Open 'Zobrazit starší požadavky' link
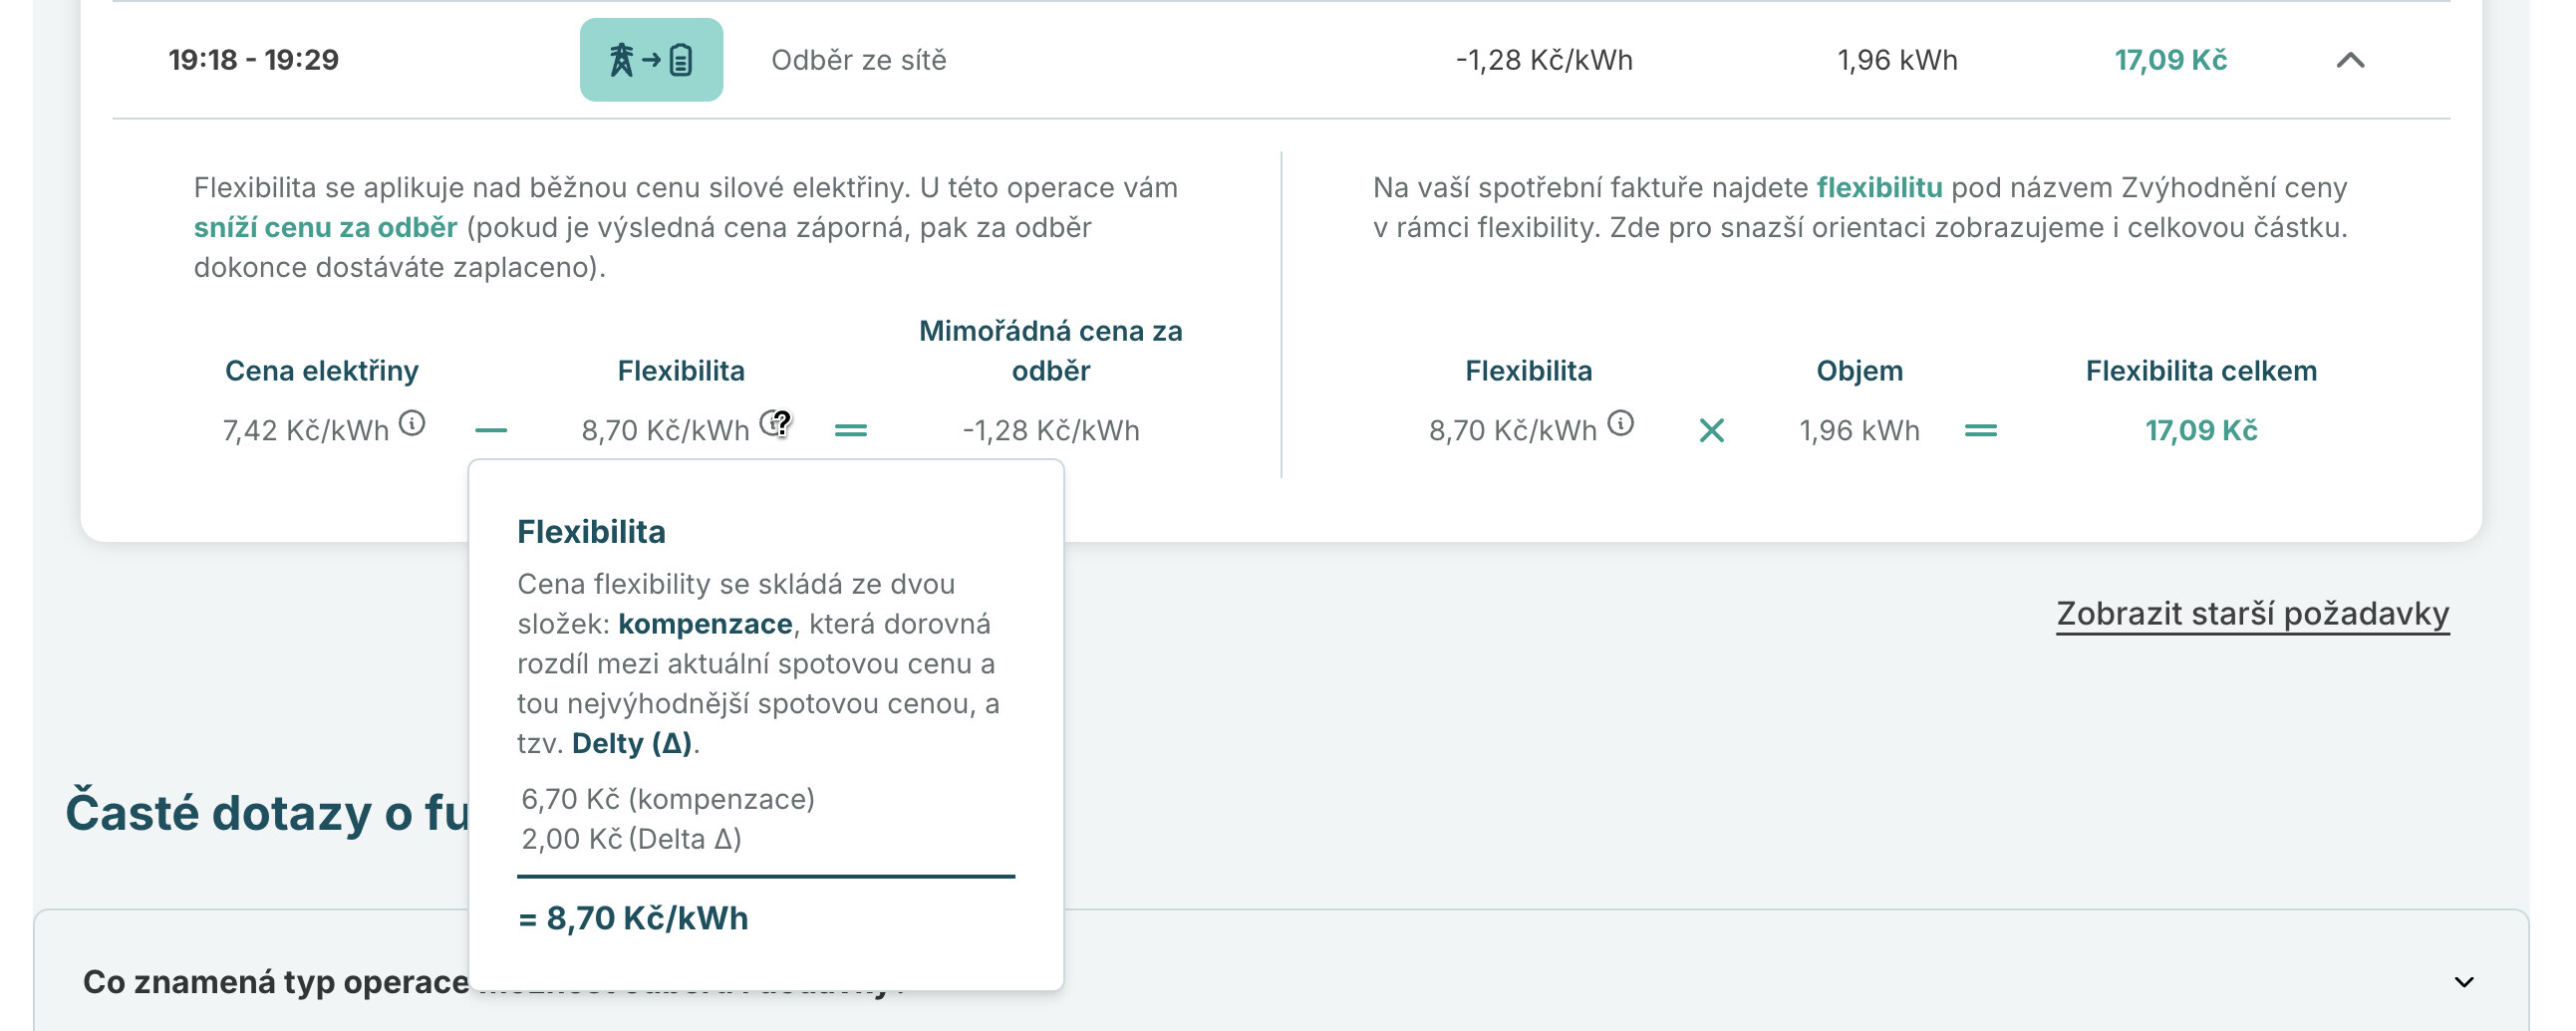Image resolution: width=2576 pixels, height=1031 pixels. click(2253, 613)
